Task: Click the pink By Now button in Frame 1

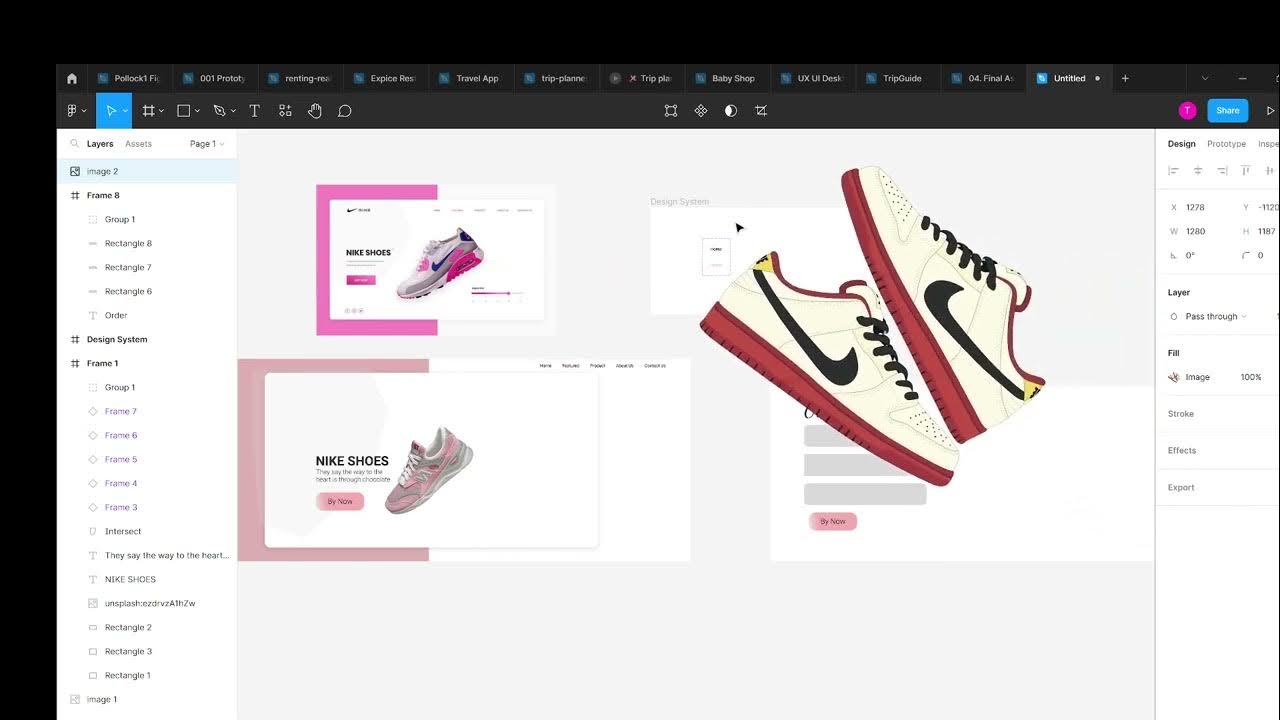Action: [340, 502]
